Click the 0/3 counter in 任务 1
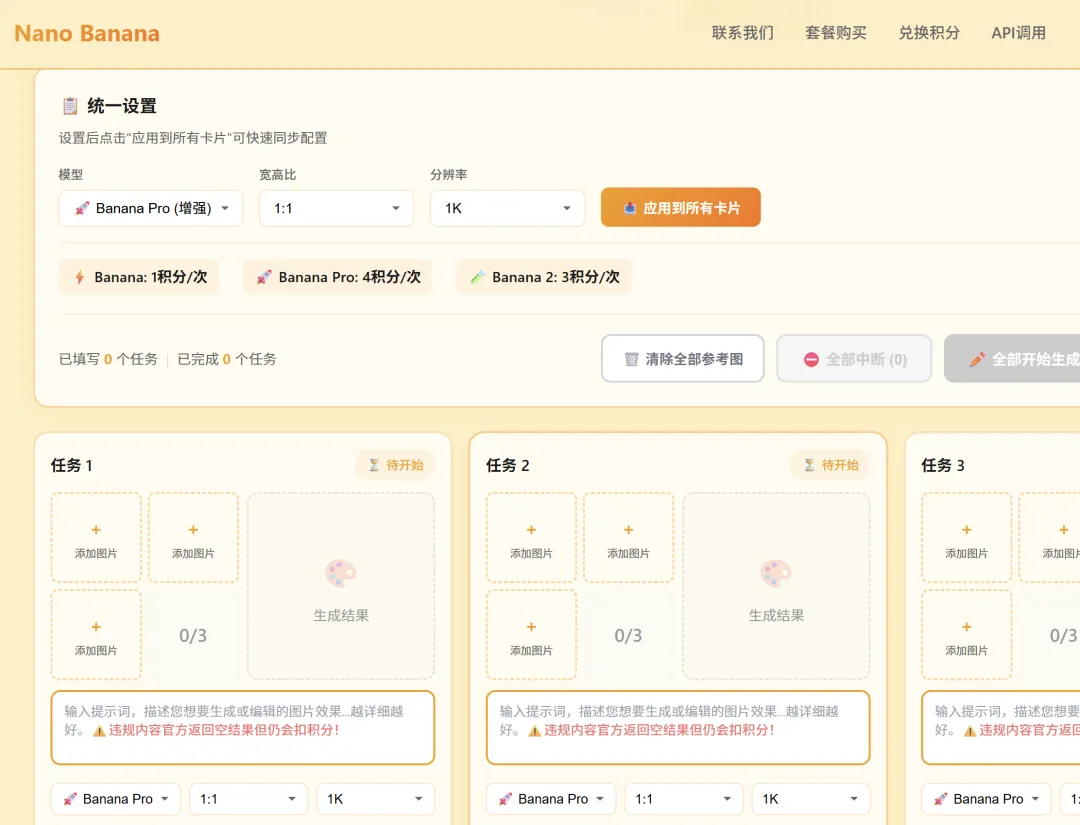Screen dimensions: 1080x825 click(x=193, y=635)
